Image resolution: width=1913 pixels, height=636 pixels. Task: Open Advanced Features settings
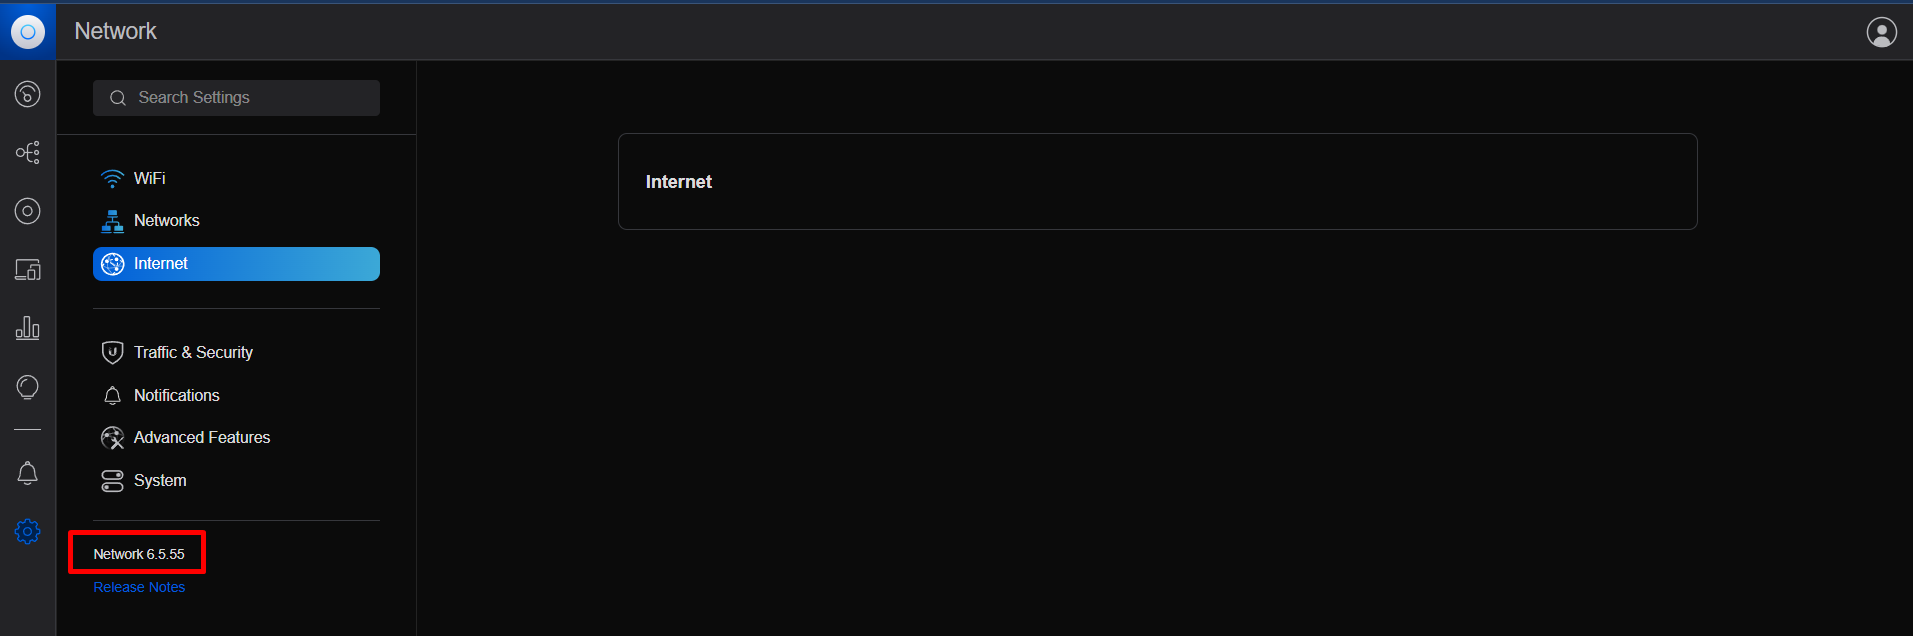pyautogui.click(x=201, y=437)
